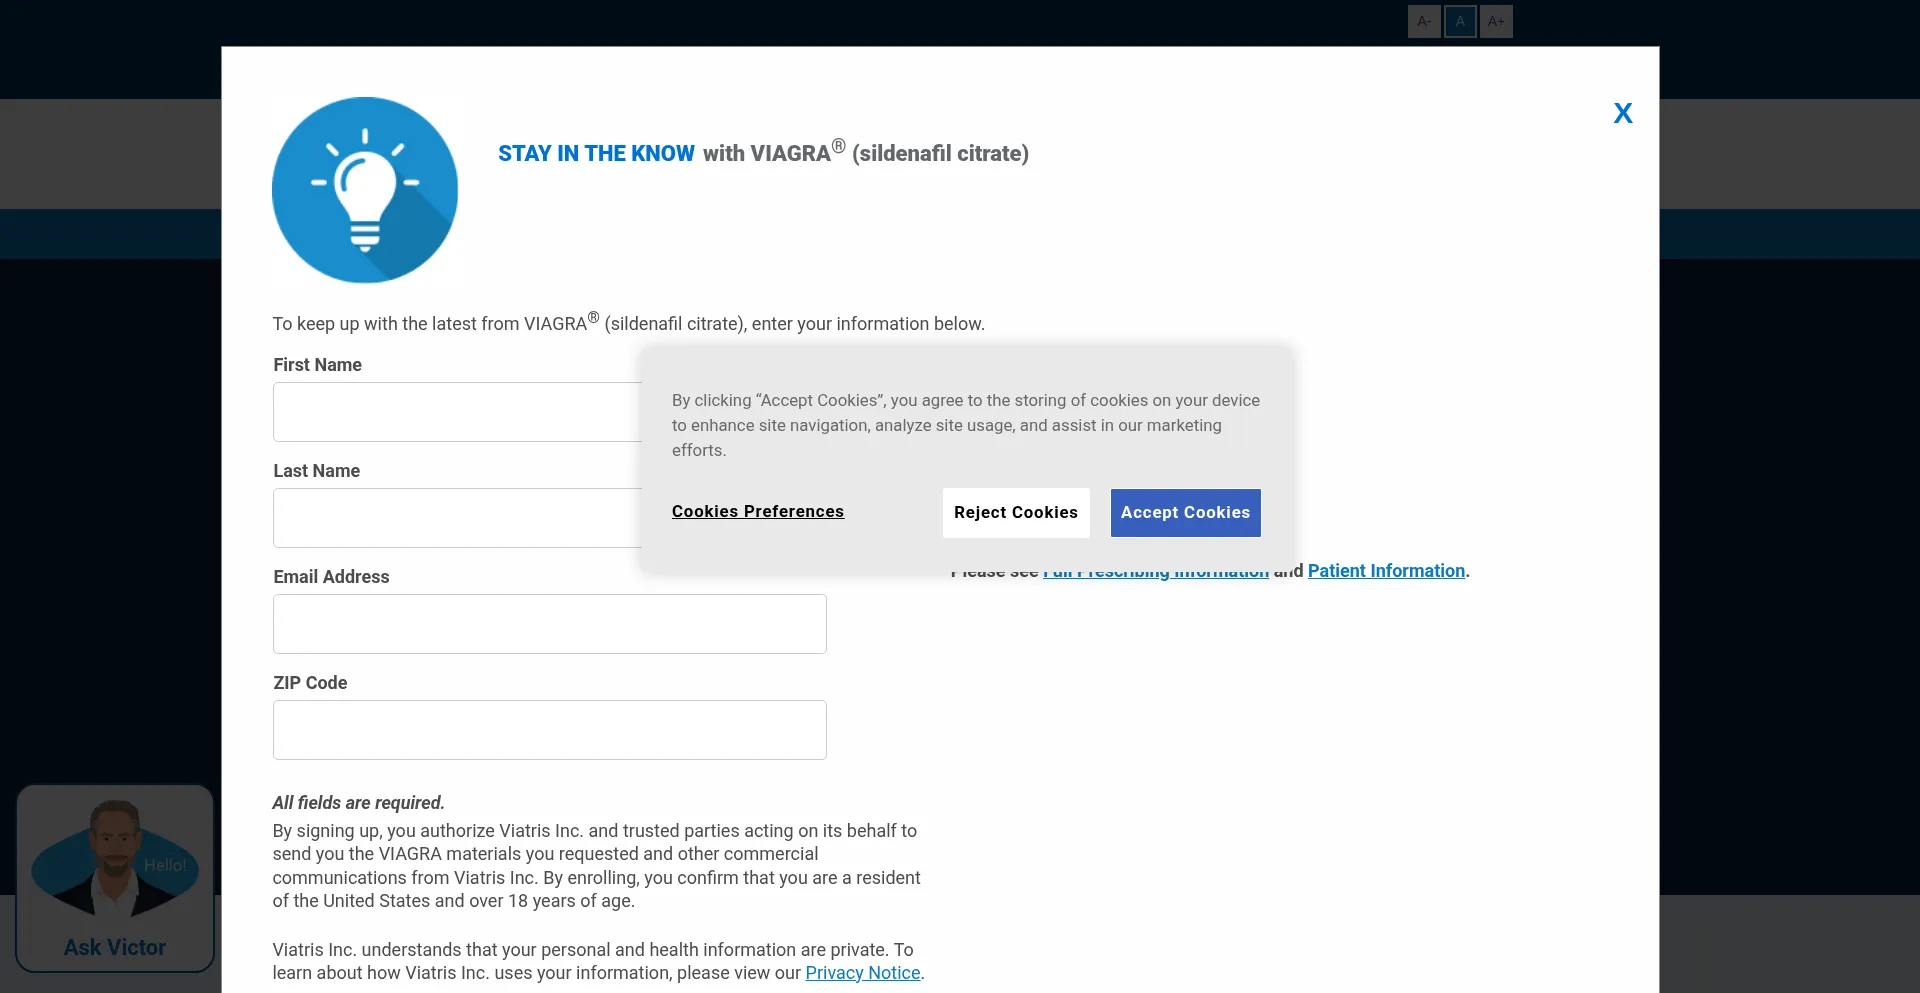Reset text size with the middle A button
1920x993 pixels.
(x=1460, y=21)
